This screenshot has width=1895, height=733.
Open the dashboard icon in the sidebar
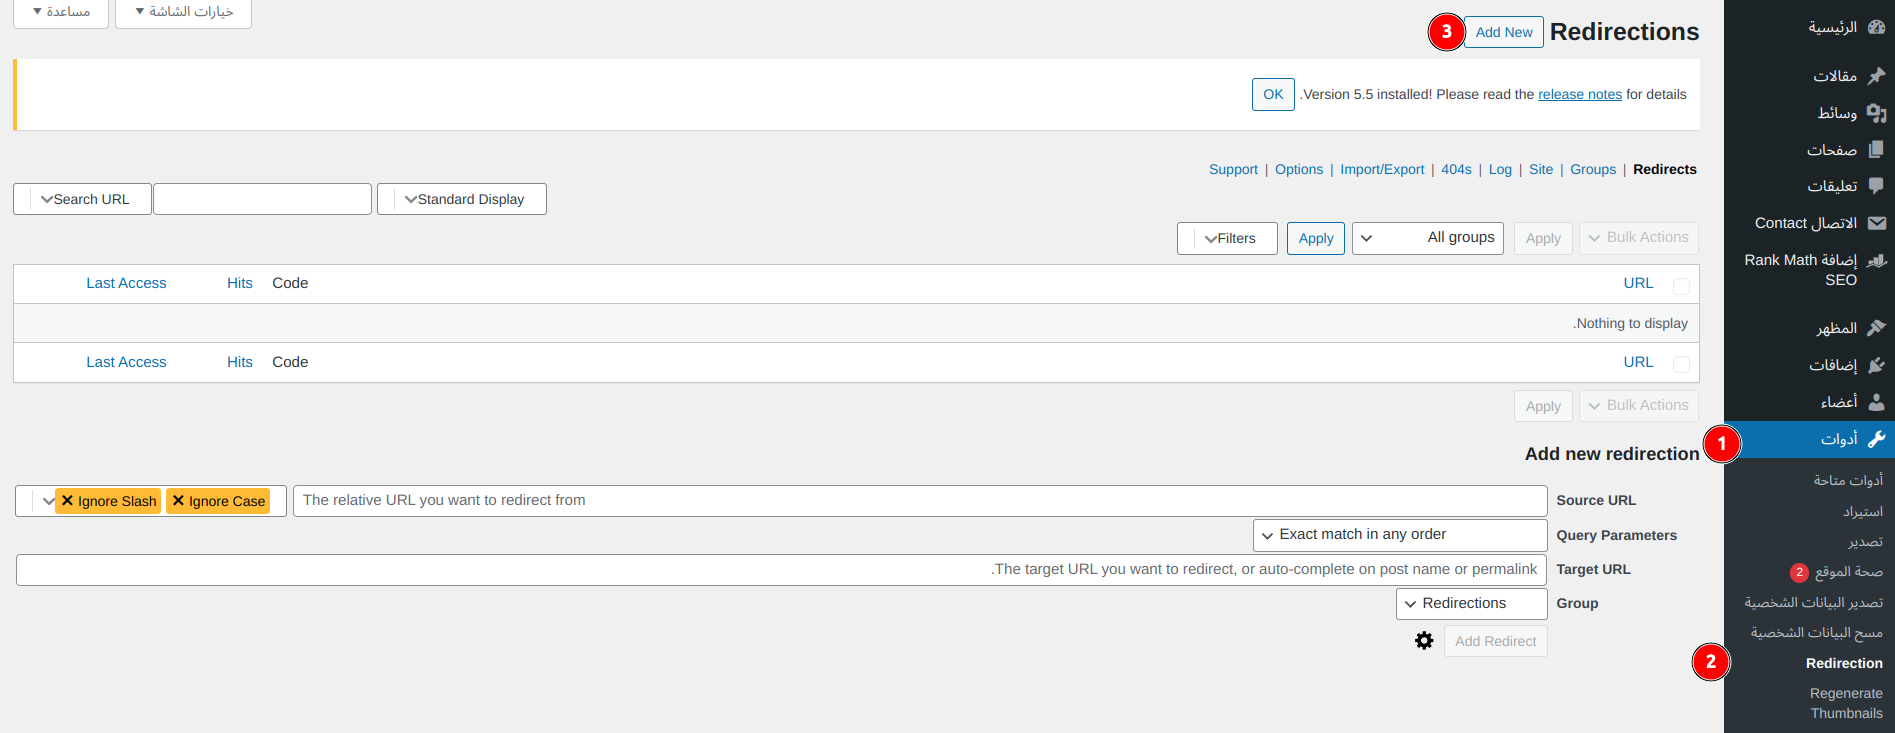[1876, 27]
